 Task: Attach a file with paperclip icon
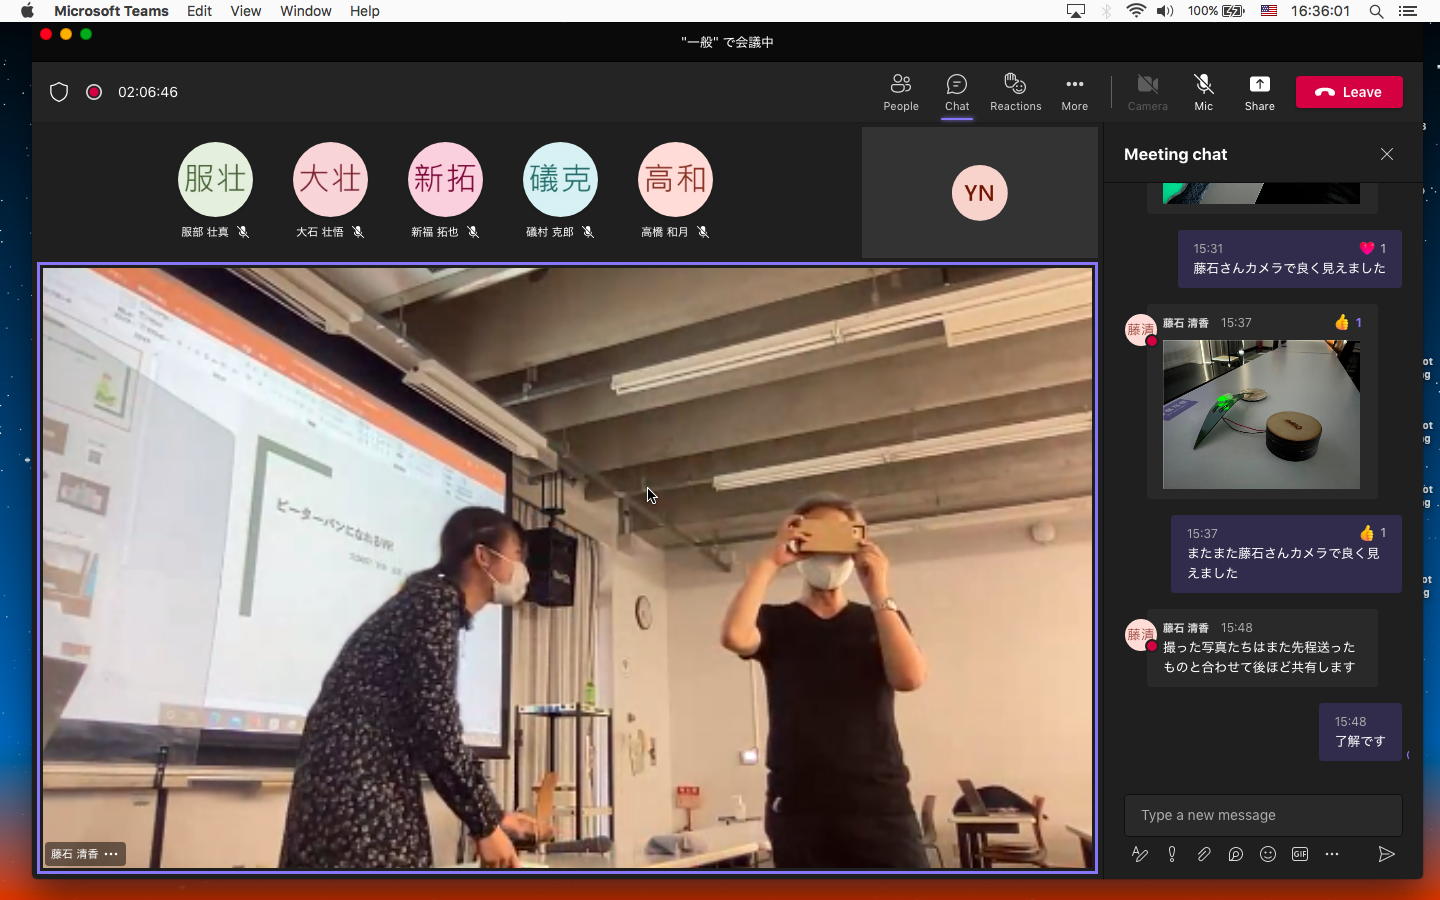(1204, 854)
